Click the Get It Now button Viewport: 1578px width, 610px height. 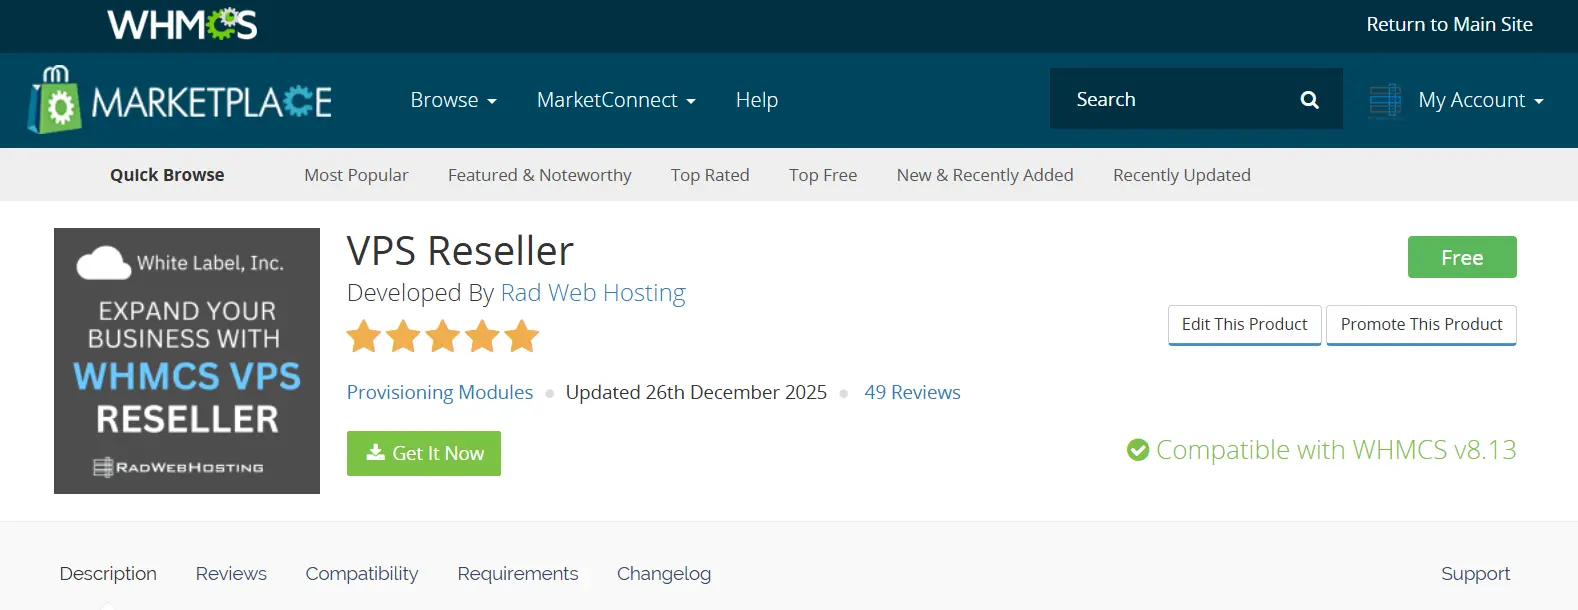pos(424,453)
